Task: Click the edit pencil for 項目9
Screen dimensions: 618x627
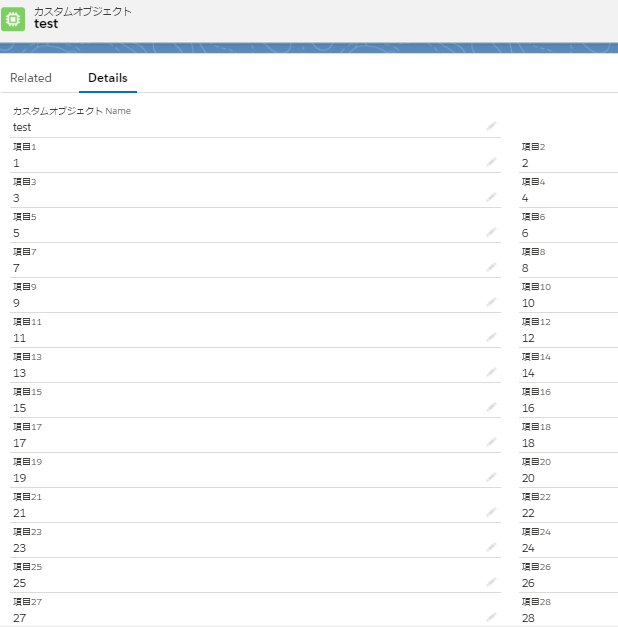Action: click(x=491, y=302)
